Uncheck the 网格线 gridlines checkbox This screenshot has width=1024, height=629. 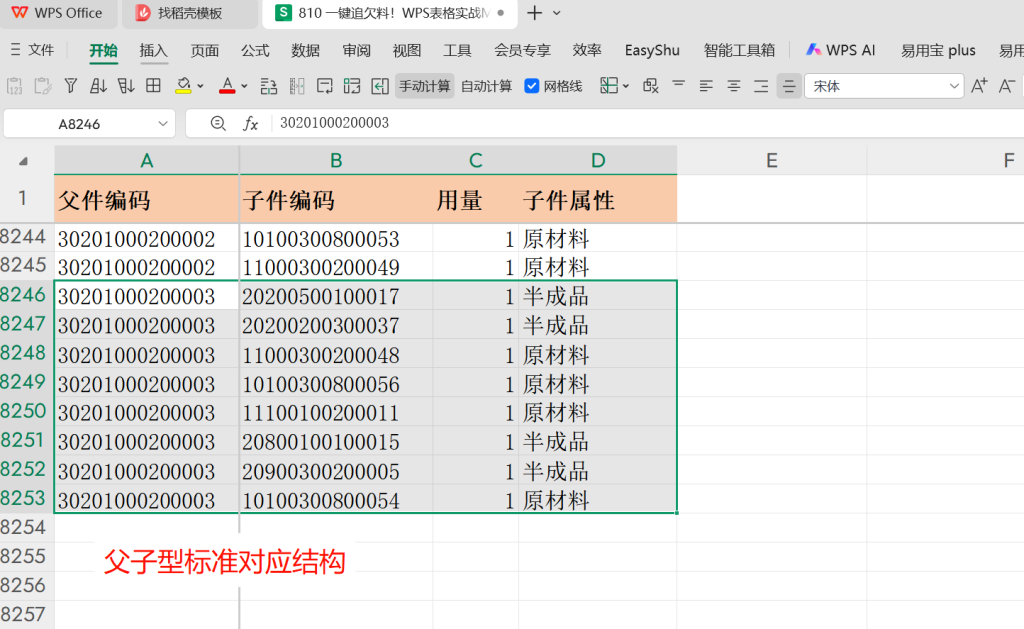pyautogui.click(x=532, y=86)
